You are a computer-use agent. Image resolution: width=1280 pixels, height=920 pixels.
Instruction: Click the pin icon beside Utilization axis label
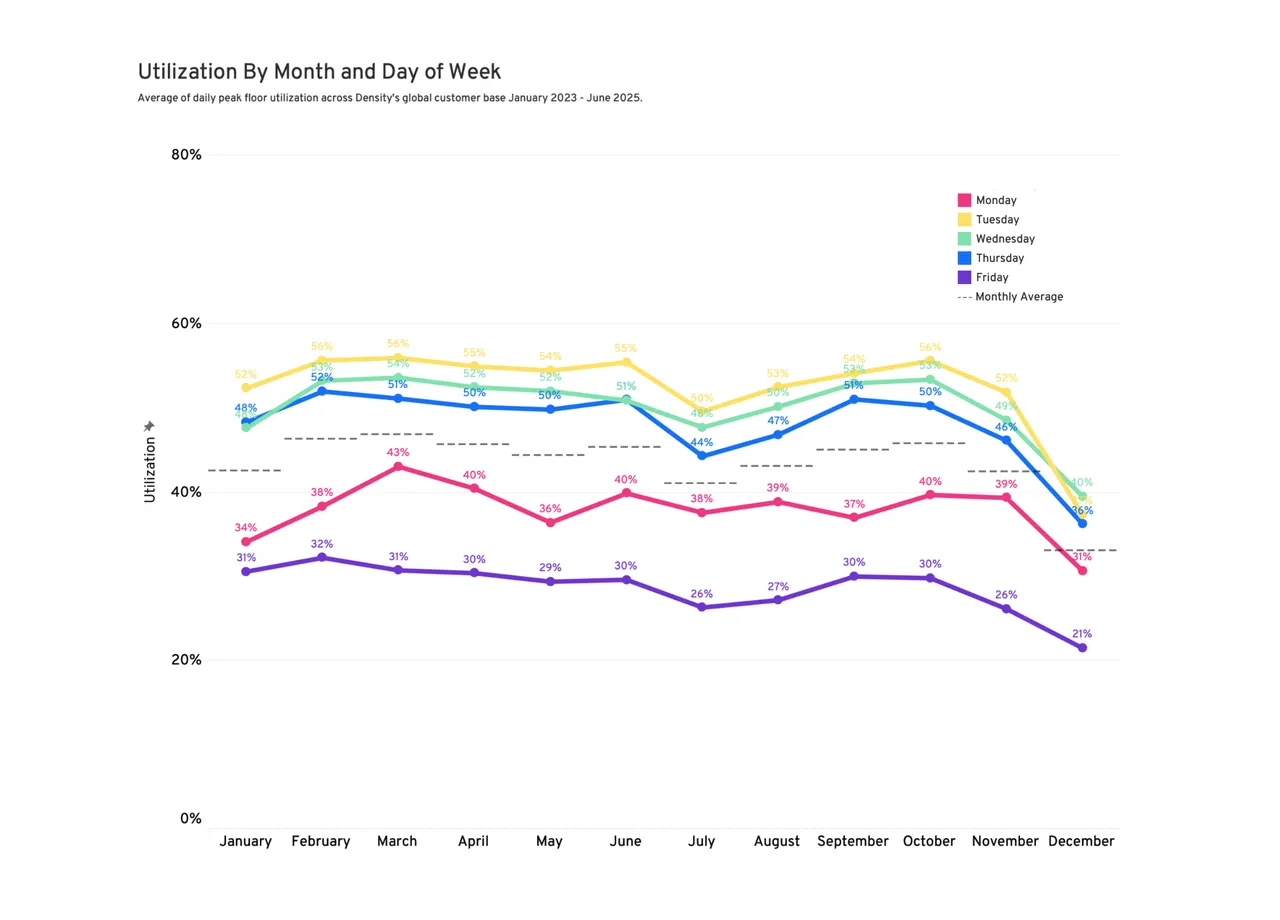point(149,427)
